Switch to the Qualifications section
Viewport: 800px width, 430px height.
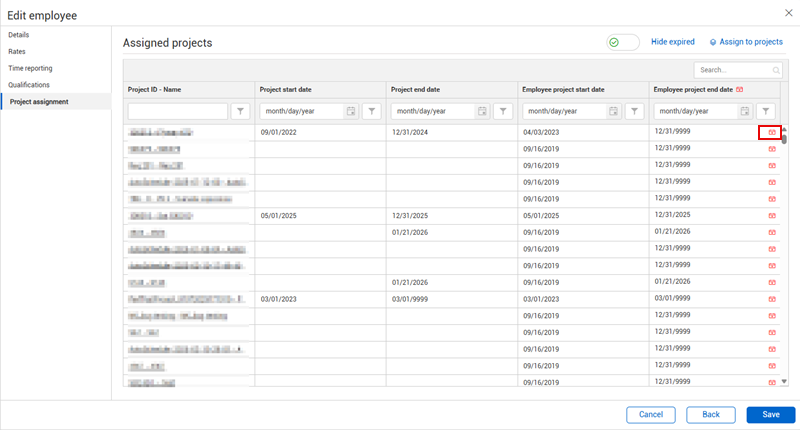[29, 85]
